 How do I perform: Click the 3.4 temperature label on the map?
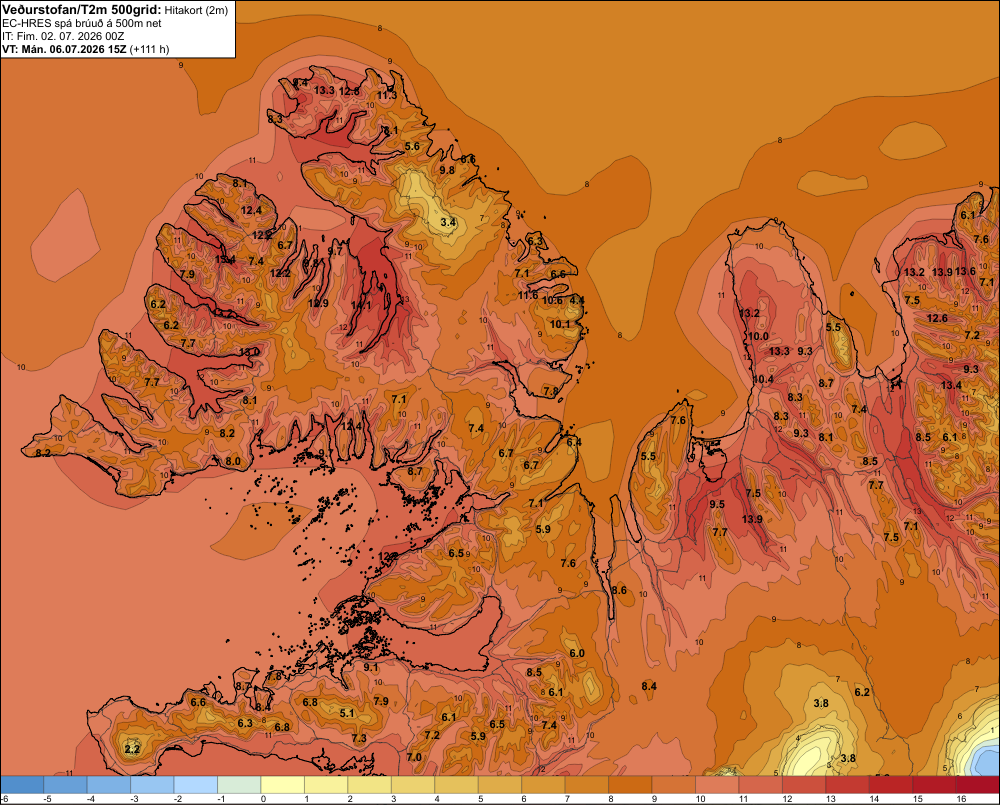coord(448,222)
